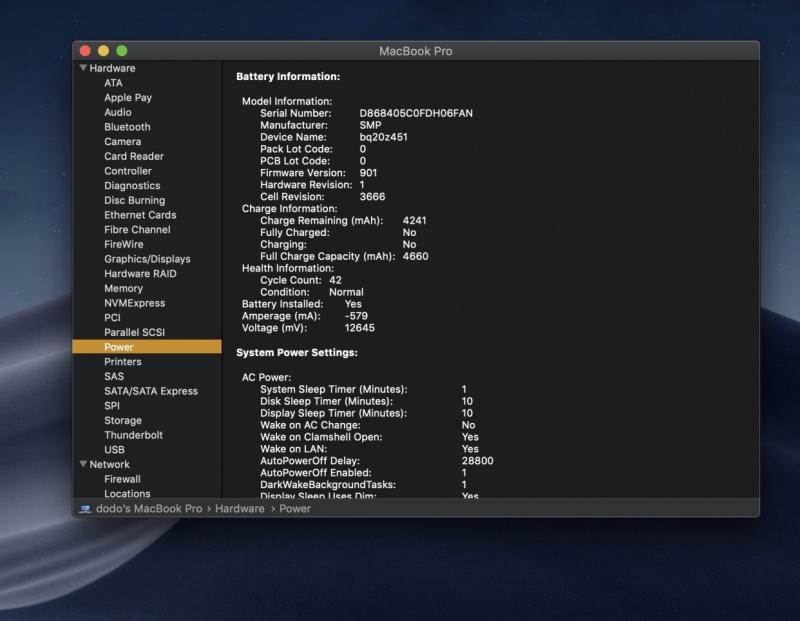Select the Network category label
800x621 pixels.
pos(109,464)
